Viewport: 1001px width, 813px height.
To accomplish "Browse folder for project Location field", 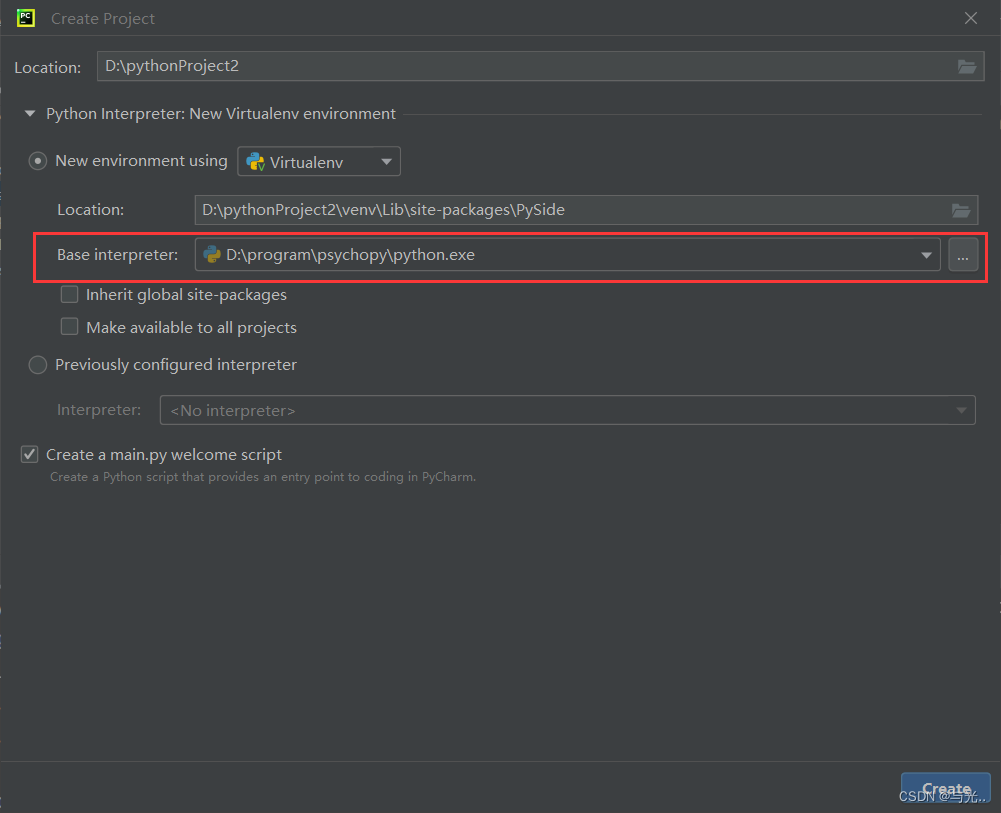I will tap(967, 66).
